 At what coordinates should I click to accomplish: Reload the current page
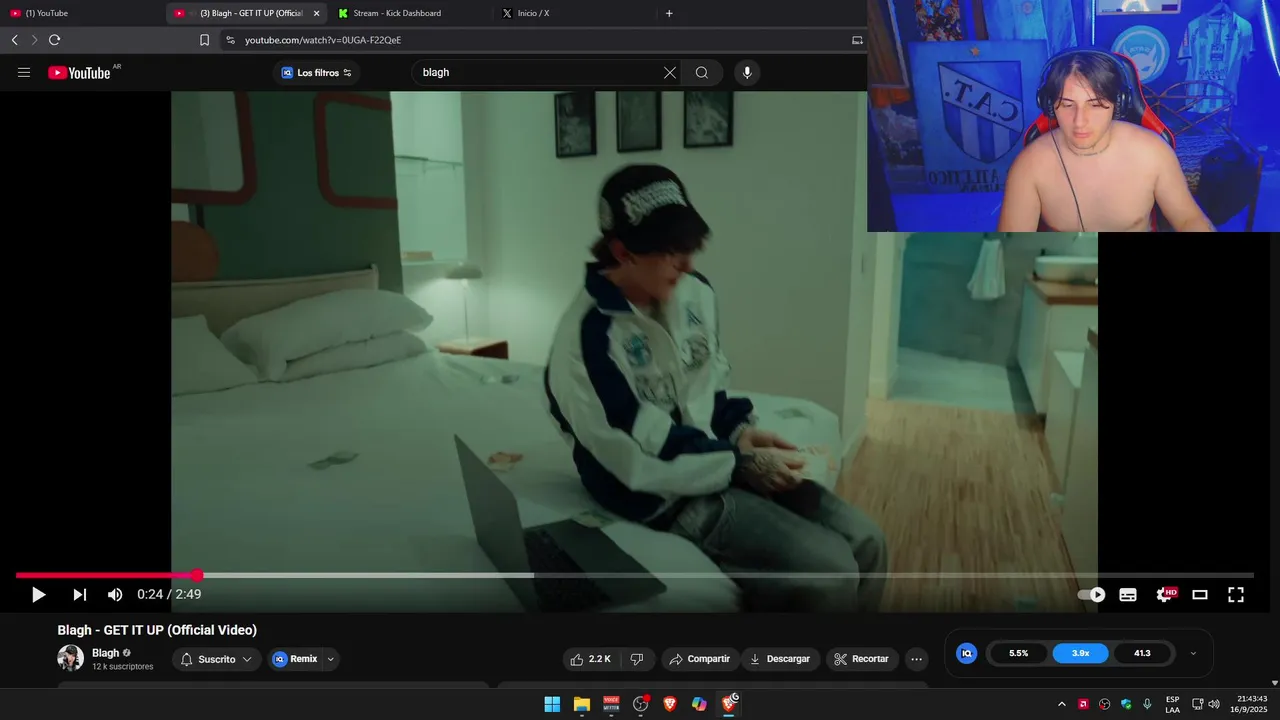point(55,40)
